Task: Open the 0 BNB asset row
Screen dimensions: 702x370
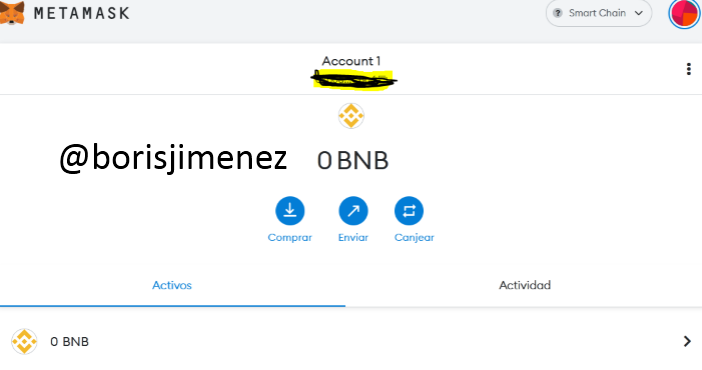Action: pos(351,341)
